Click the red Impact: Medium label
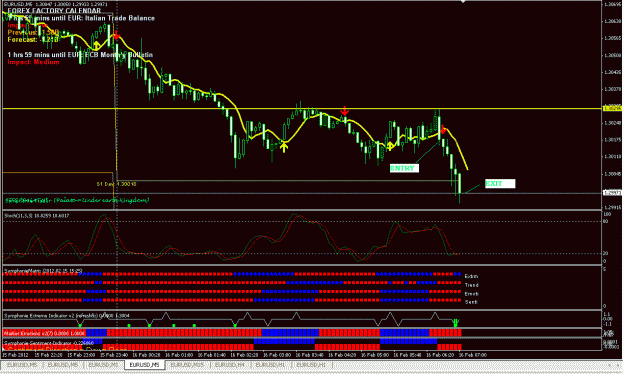625x374 pixels. [x=33, y=62]
